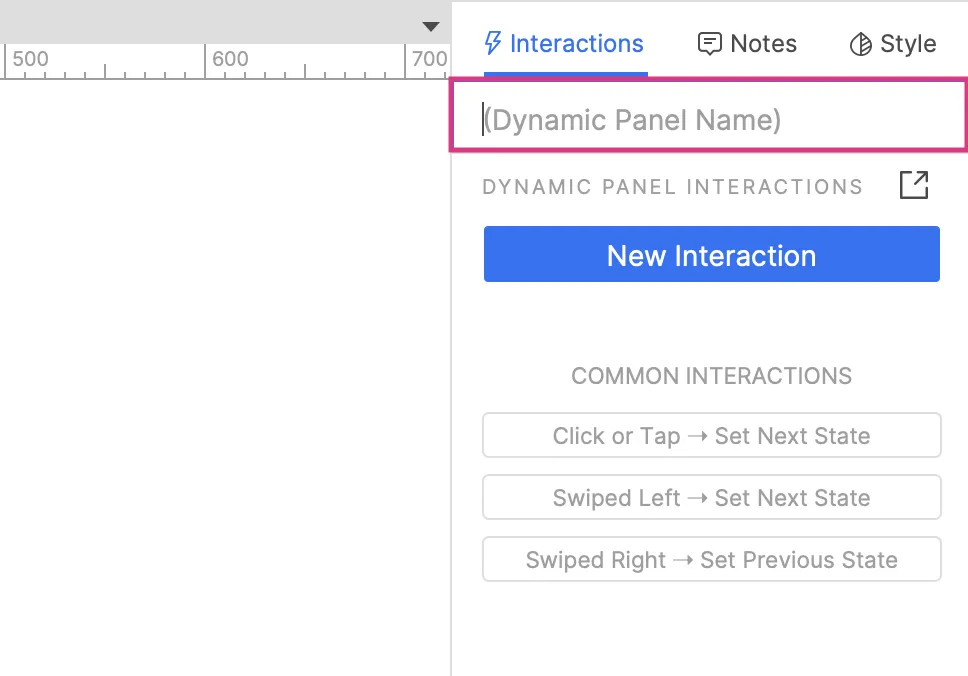Image resolution: width=968 pixels, height=676 pixels.
Task: Click the DYNAMIC PANEL INTERACTIONS heading
Action: click(x=672, y=187)
